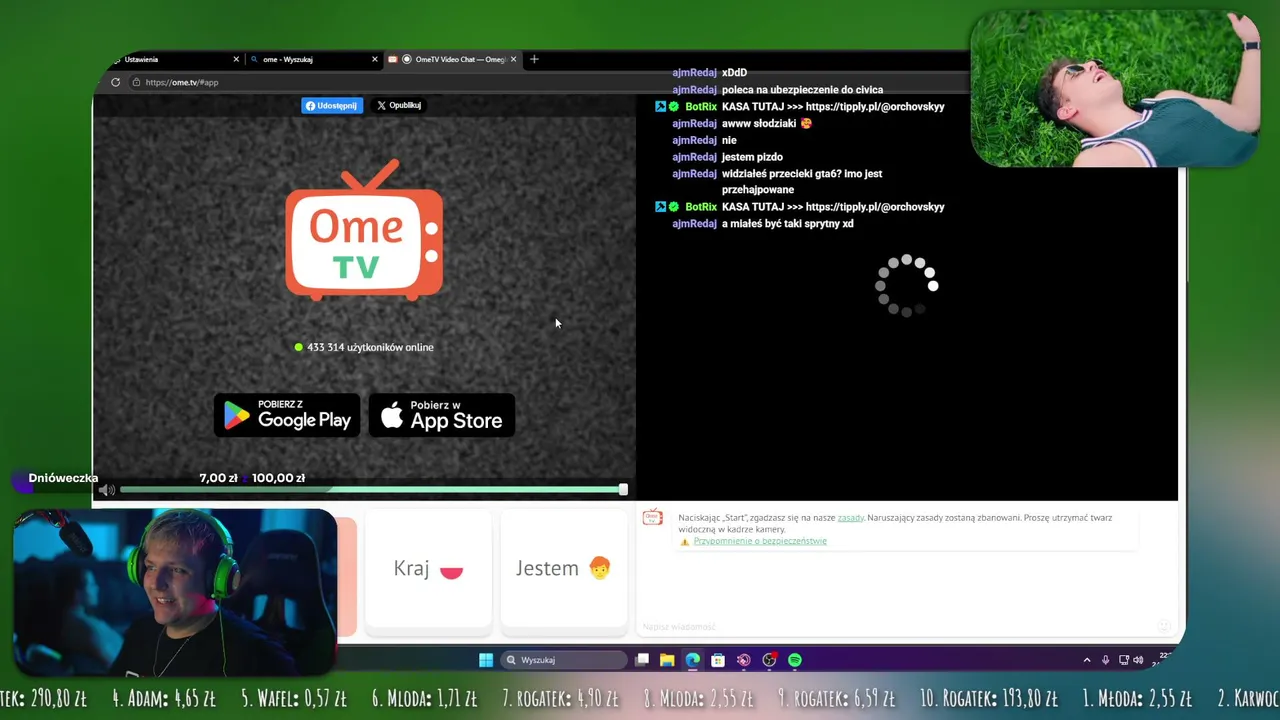Image resolution: width=1280 pixels, height=720 pixels.
Task: Adjust the volume slider handle
Action: point(623,490)
